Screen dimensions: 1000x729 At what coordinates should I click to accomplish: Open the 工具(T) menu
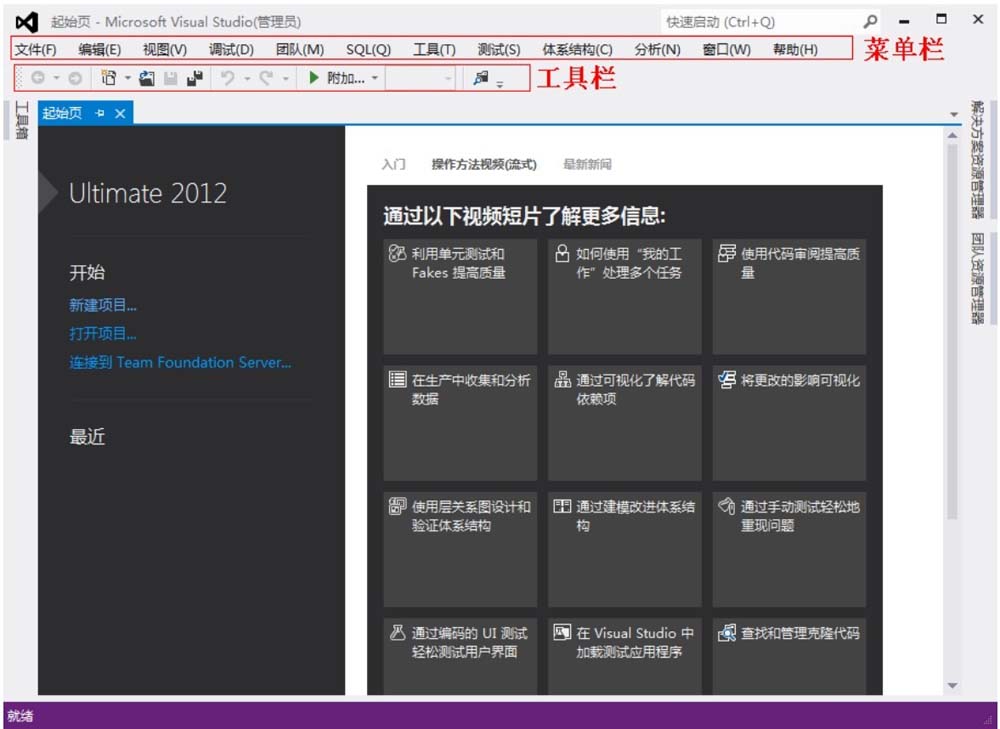click(x=434, y=49)
